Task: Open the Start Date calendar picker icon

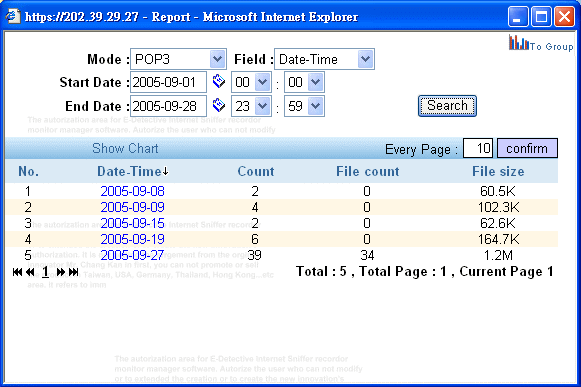Action: click(x=219, y=81)
